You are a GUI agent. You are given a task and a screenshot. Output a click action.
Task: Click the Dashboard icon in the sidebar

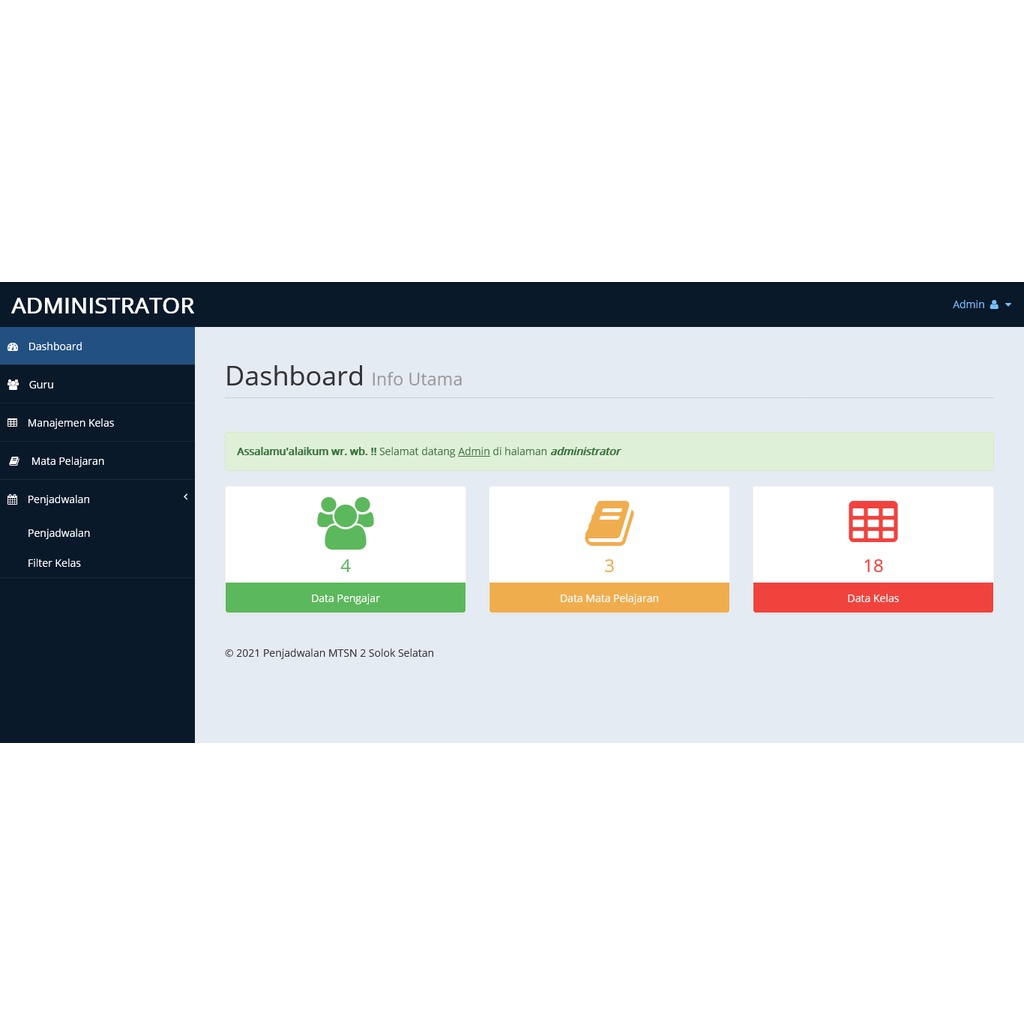[13, 346]
